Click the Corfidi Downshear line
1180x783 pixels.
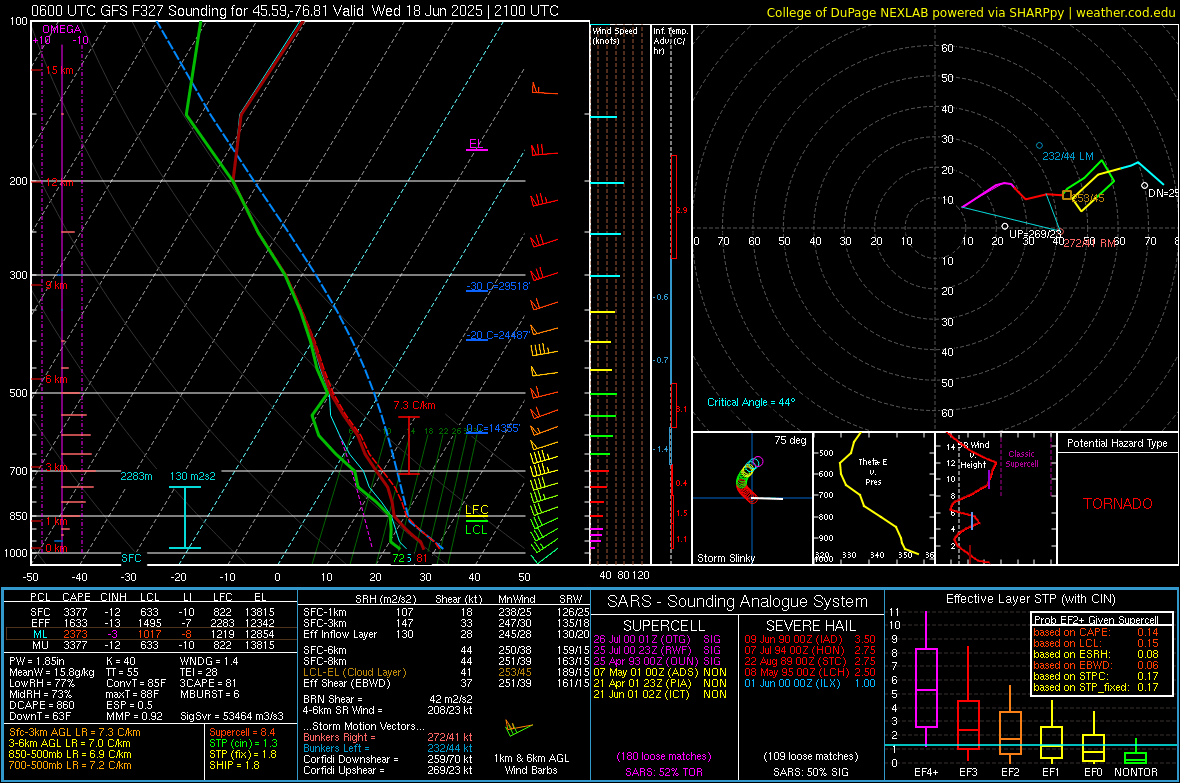[x=388, y=759]
